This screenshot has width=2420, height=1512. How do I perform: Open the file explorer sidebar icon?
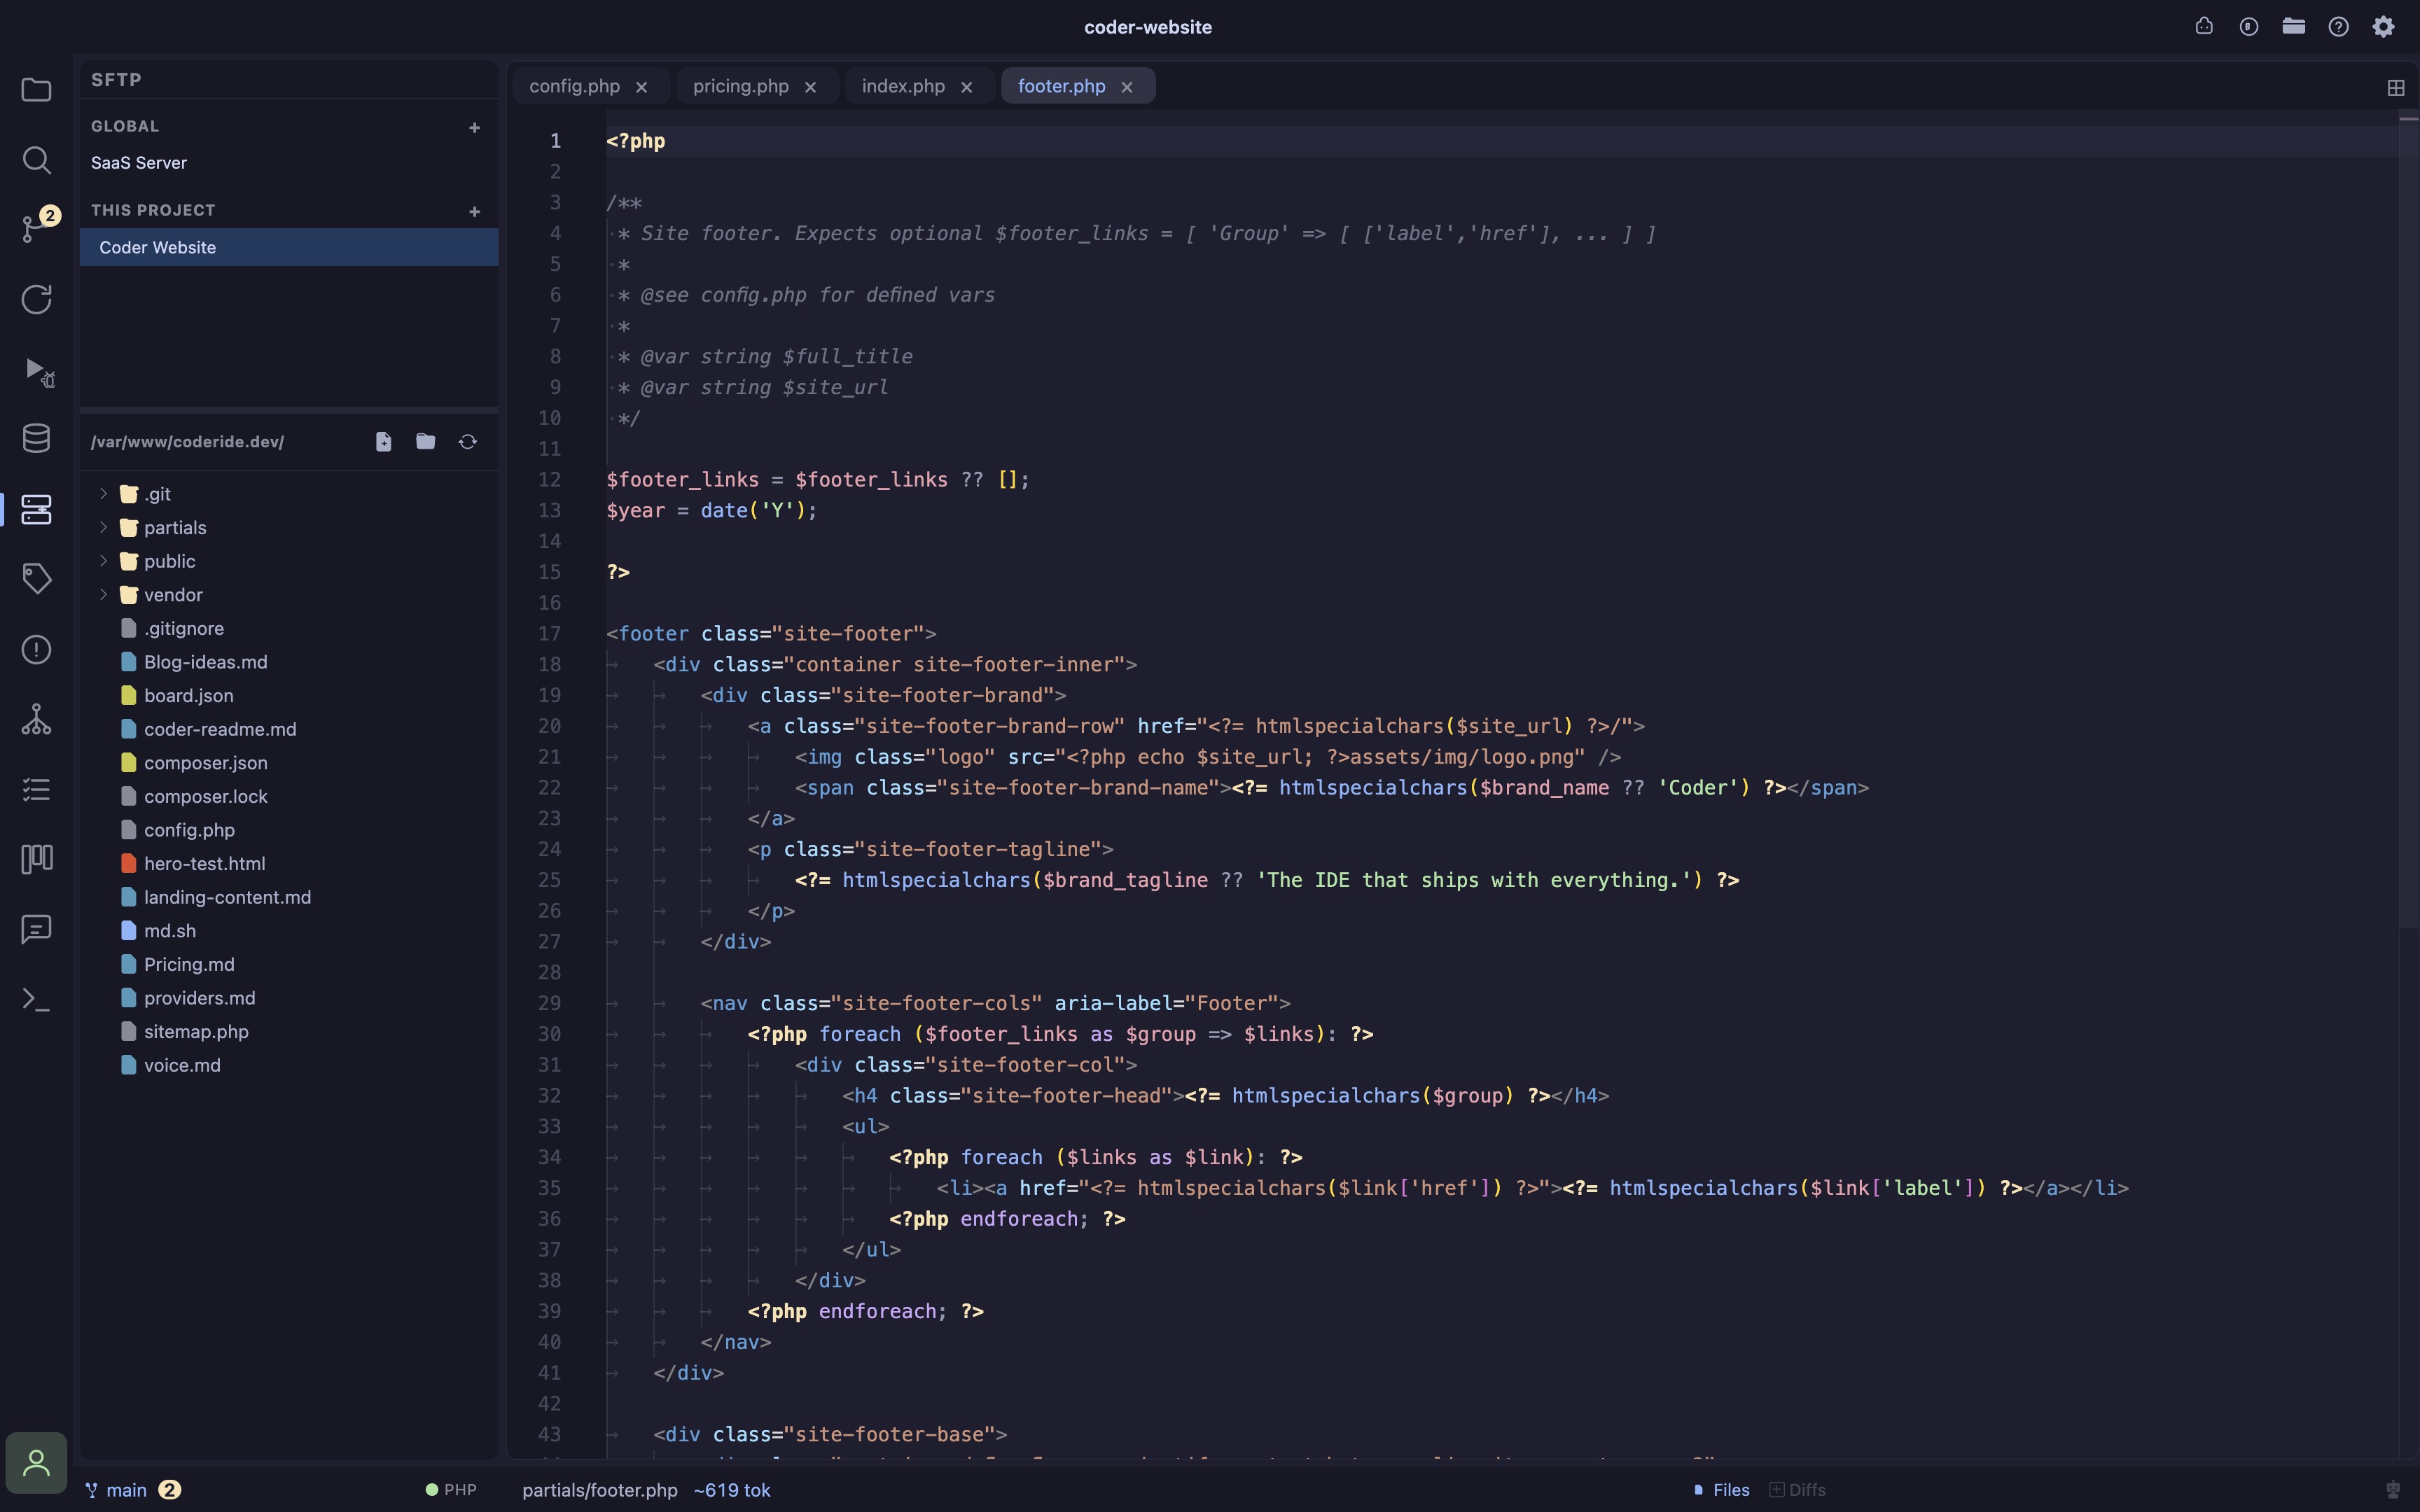tap(36, 90)
